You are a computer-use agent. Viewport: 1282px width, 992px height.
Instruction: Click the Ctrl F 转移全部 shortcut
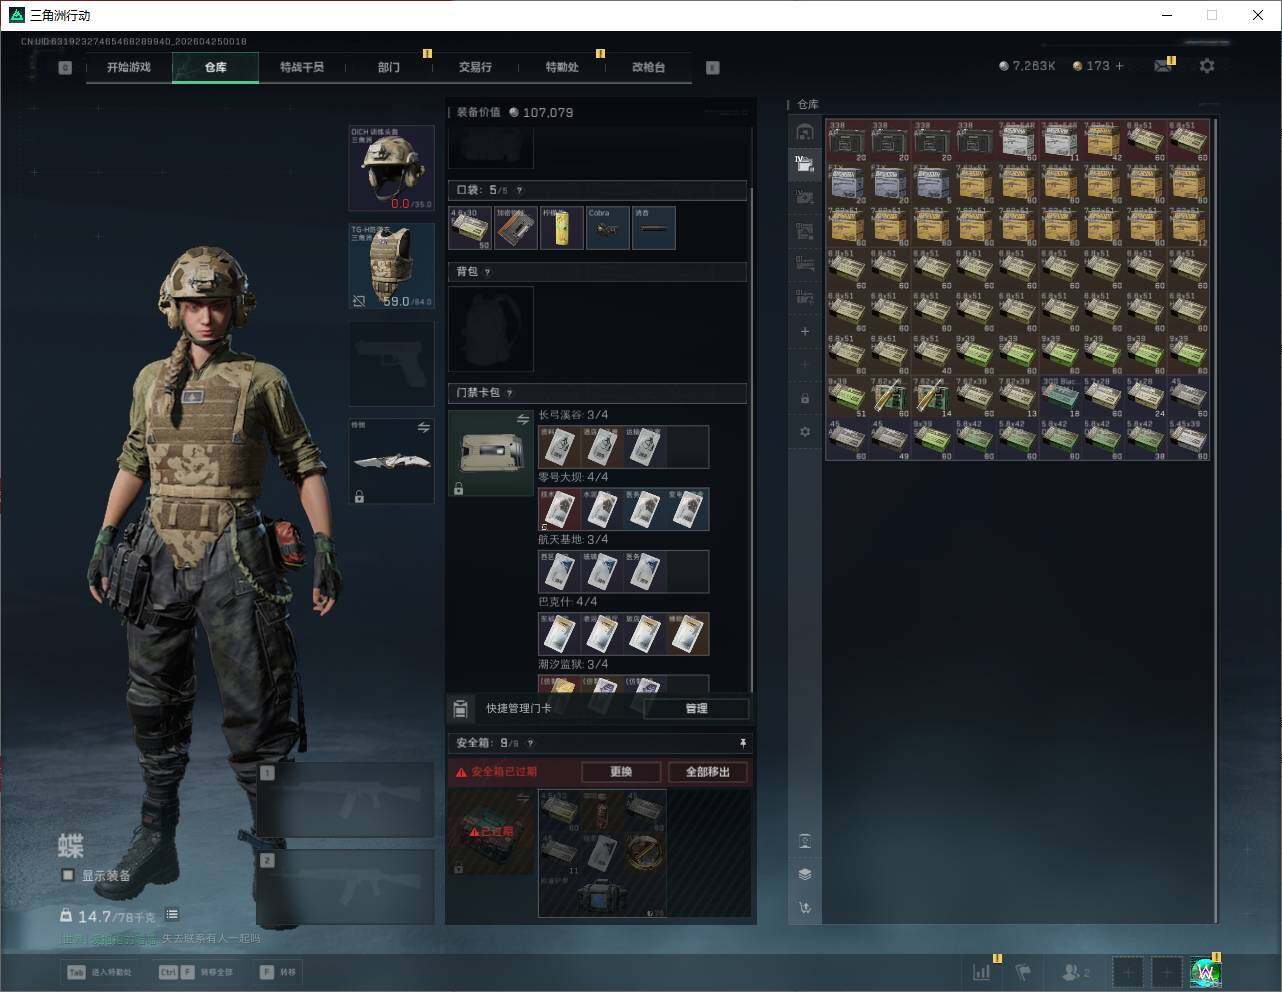point(196,972)
